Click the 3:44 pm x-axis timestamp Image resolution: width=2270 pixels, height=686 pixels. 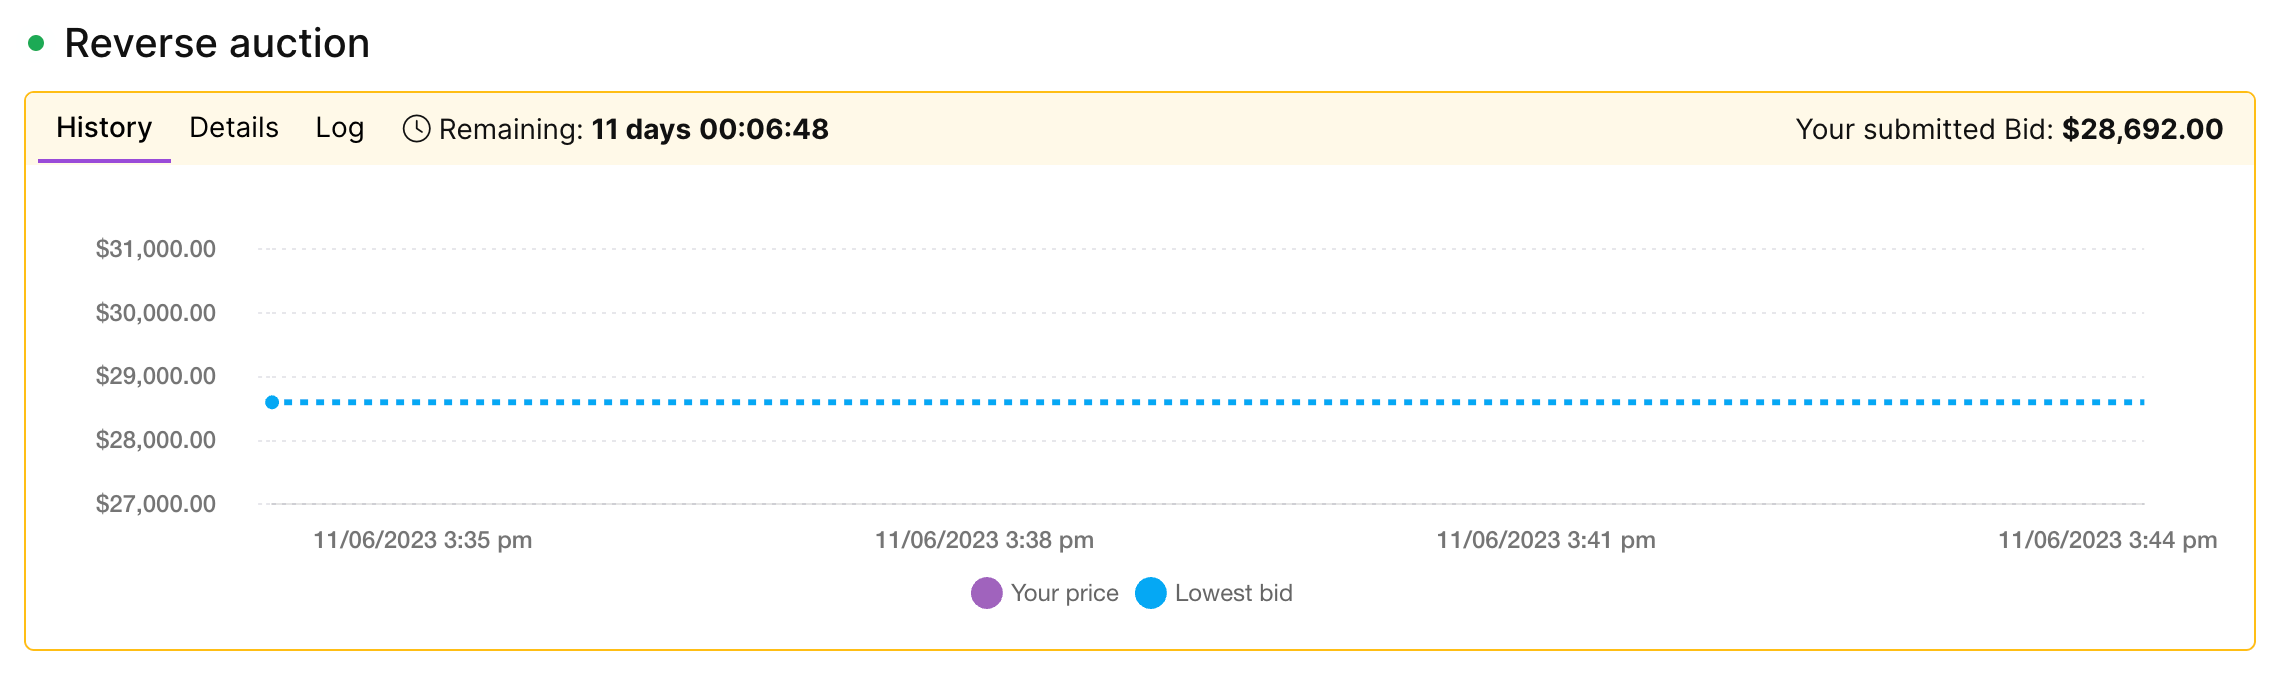pyautogui.click(x=2107, y=540)
